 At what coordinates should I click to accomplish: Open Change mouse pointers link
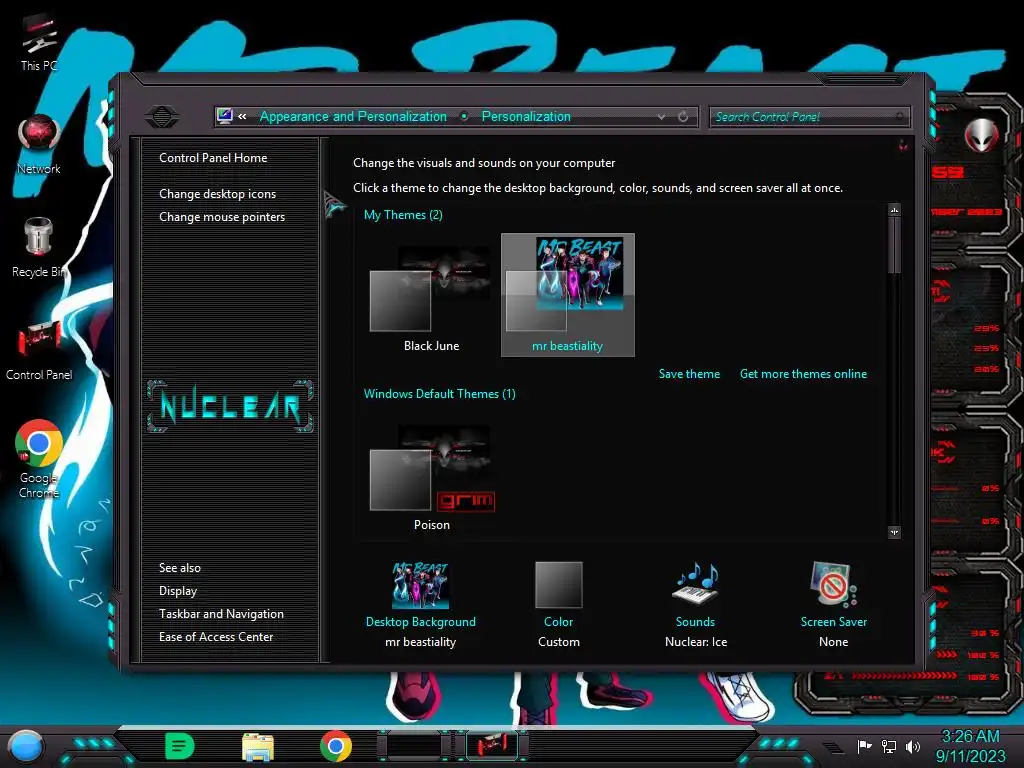click(222, 217)
